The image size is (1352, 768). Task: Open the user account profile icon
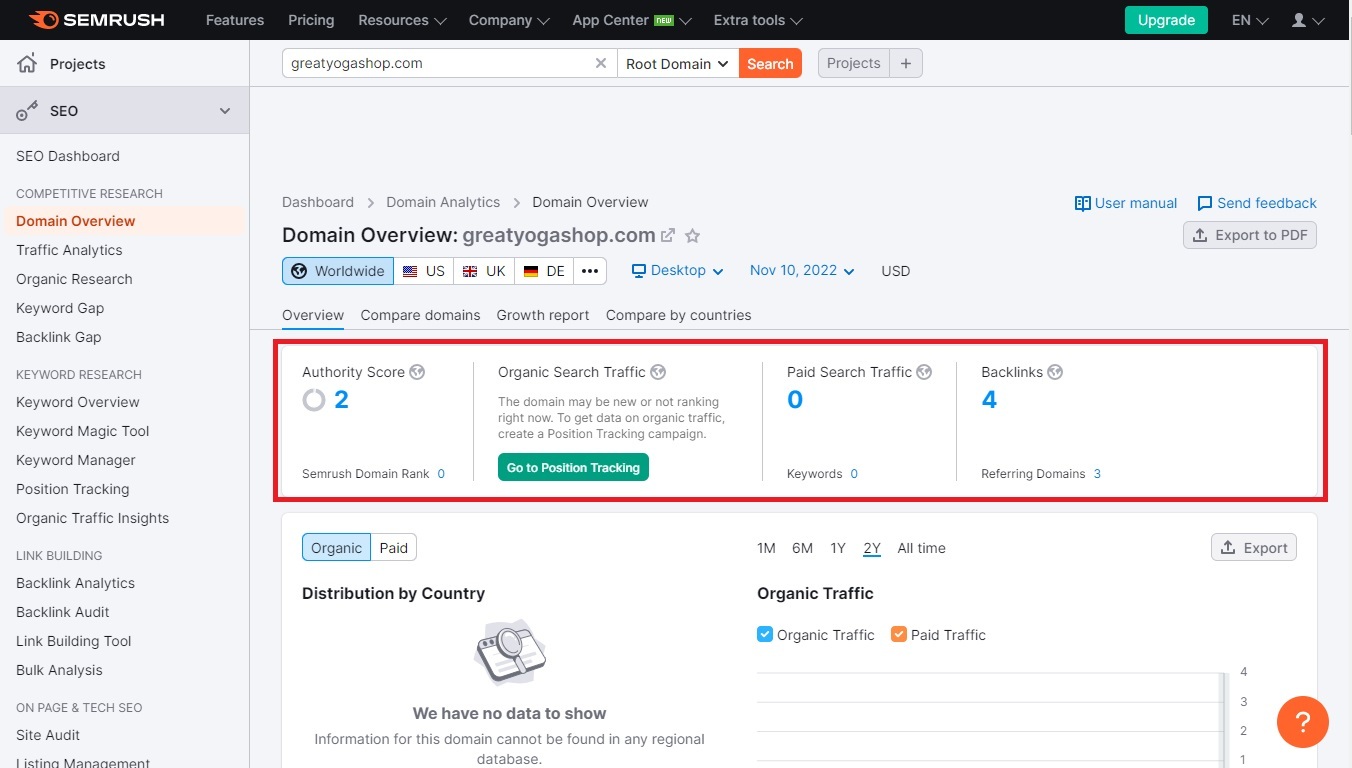tap(1298, 20)
